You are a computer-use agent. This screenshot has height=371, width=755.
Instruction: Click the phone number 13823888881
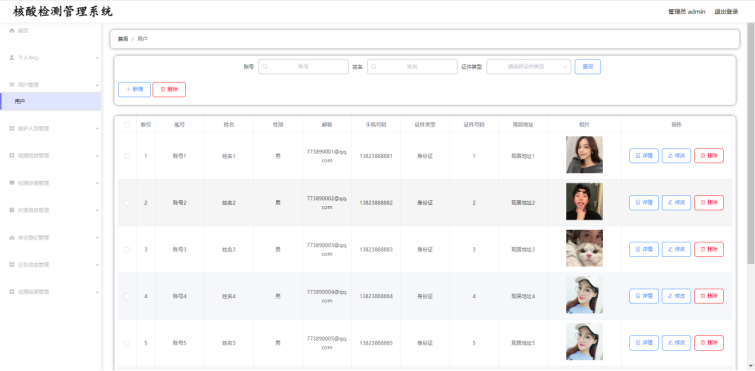(x=376, y=156)
